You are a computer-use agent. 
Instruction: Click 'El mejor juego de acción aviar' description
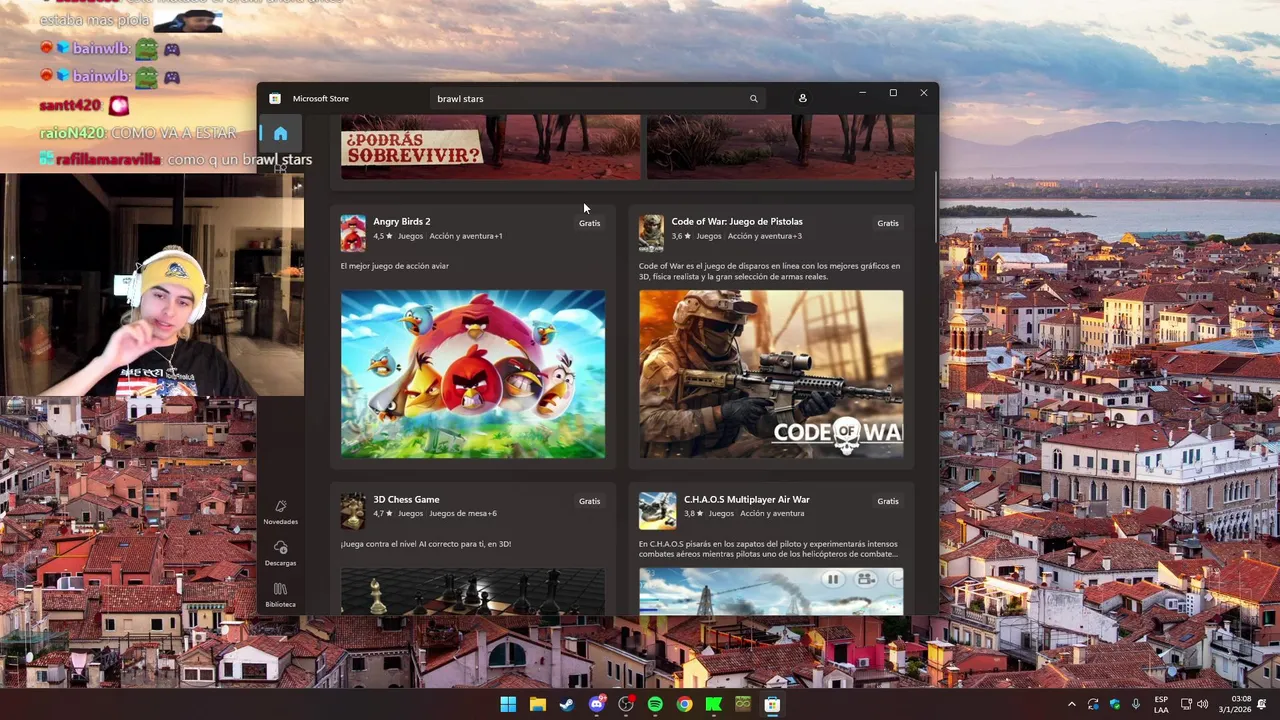(x=395, y=266)
